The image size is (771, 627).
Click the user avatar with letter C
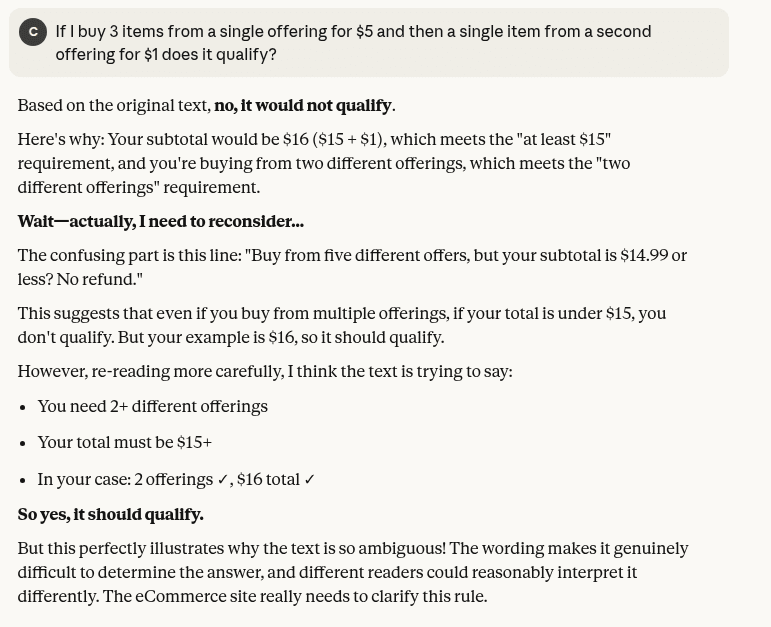coord(33,32)
